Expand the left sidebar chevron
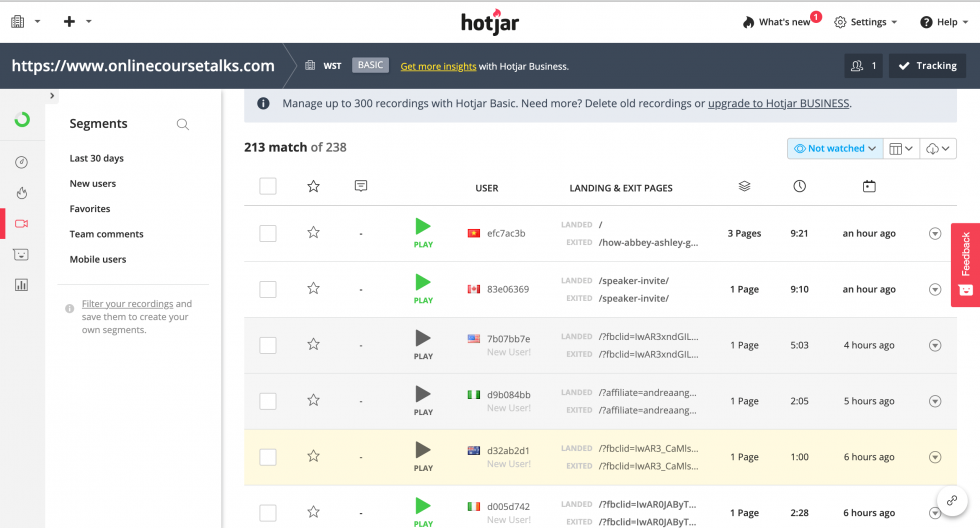This screenshot has height=528, width=980. coord(52,96)
